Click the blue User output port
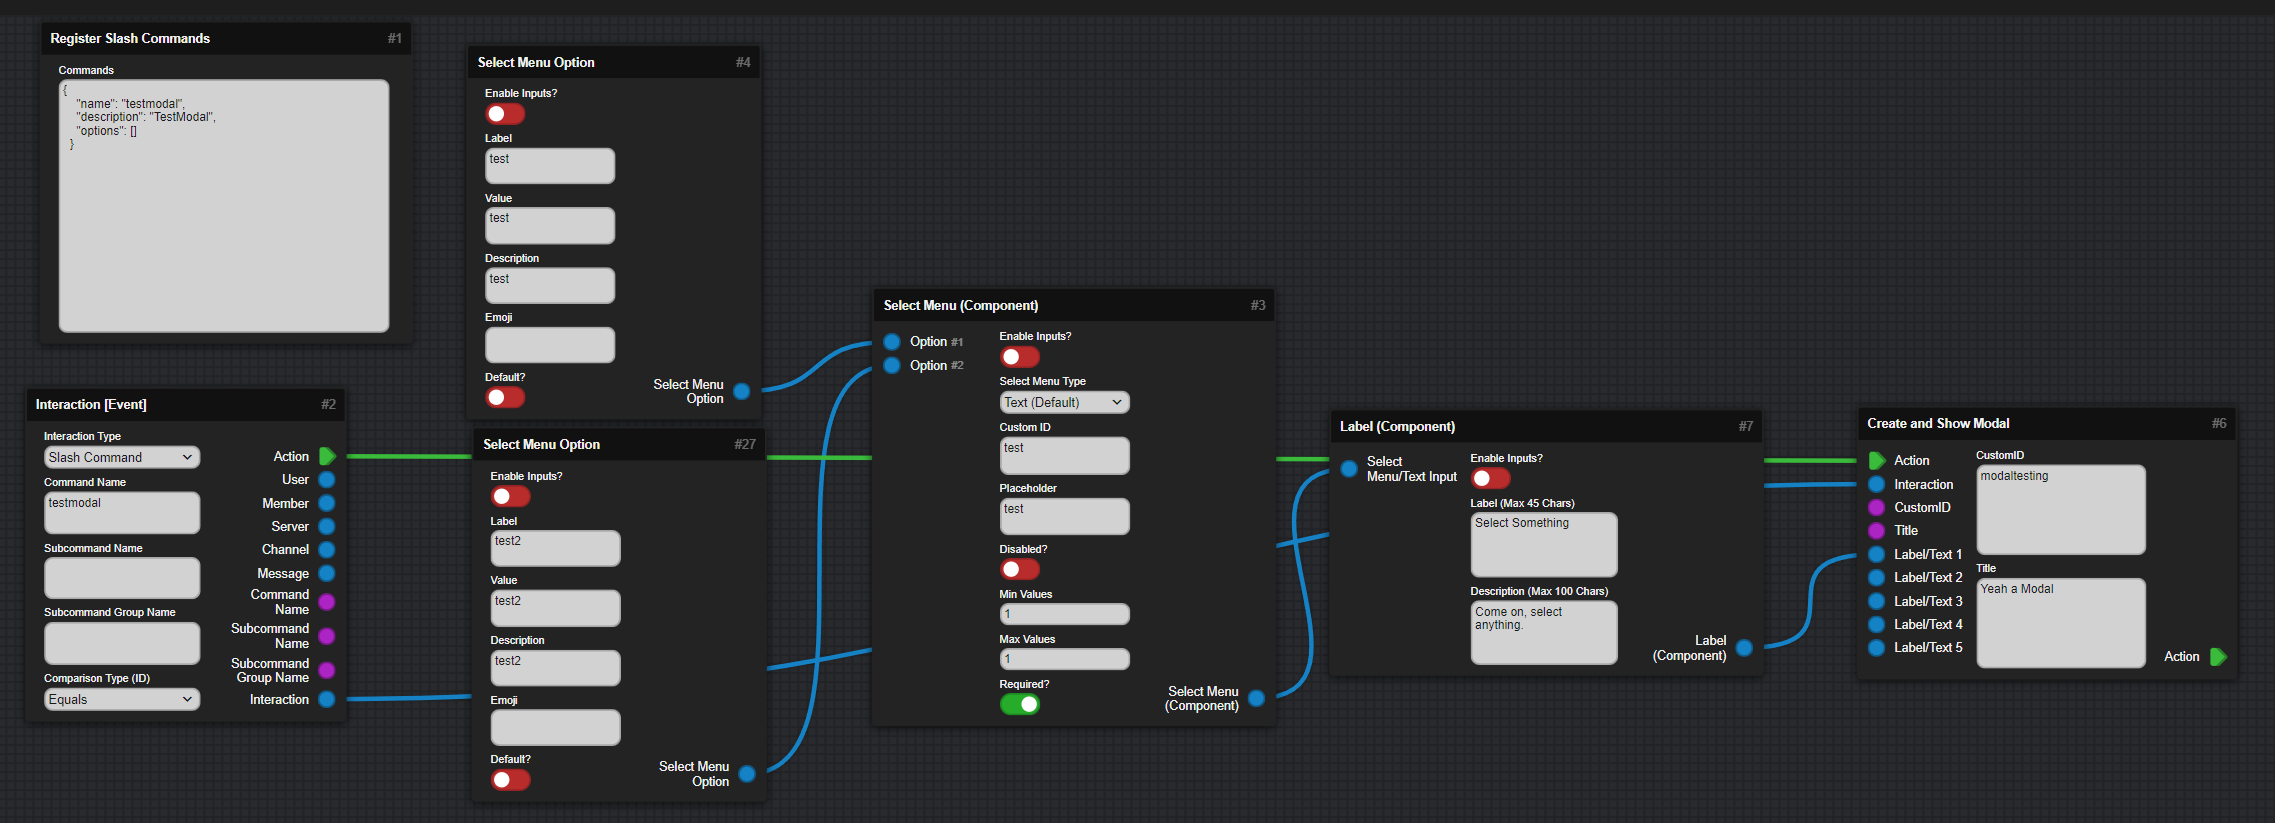Screen dimensions: 2275x823 point(327,480)
